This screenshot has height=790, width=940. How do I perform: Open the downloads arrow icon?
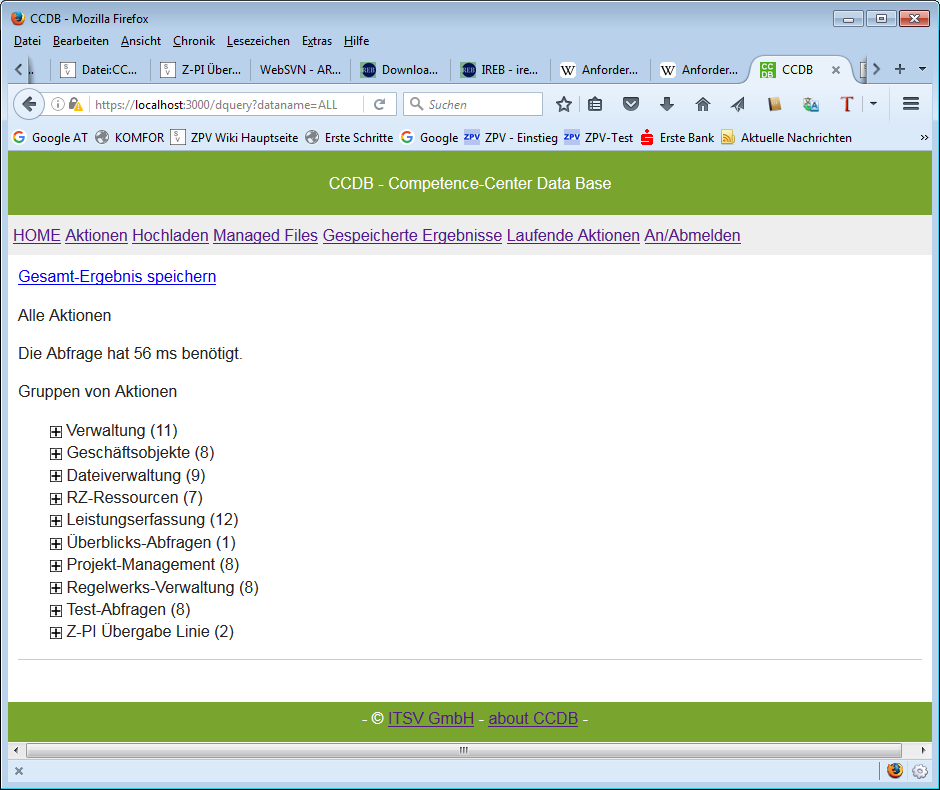(667, 104)
